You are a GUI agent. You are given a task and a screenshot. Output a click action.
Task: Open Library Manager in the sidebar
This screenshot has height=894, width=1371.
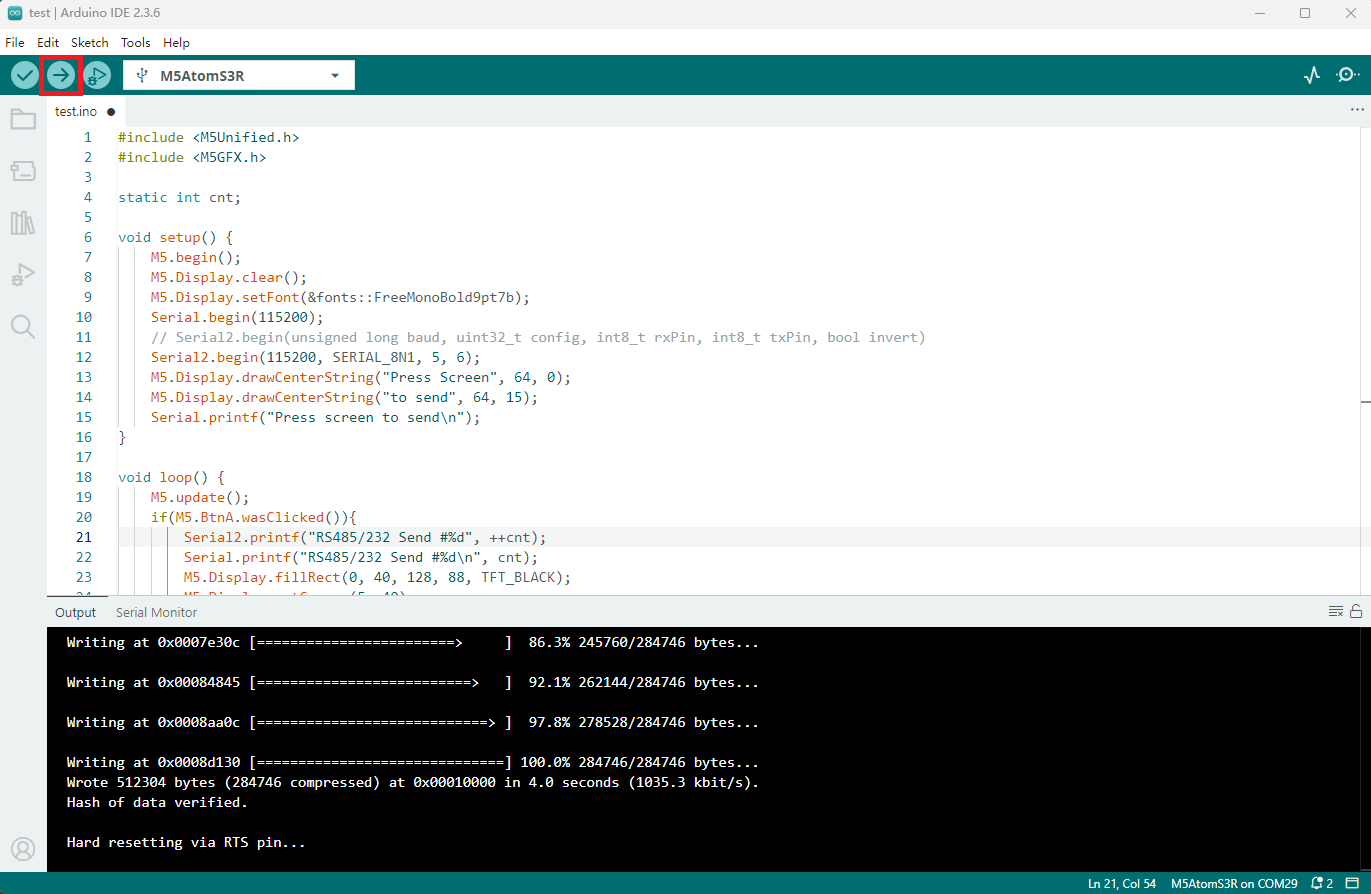pos(23,222)
